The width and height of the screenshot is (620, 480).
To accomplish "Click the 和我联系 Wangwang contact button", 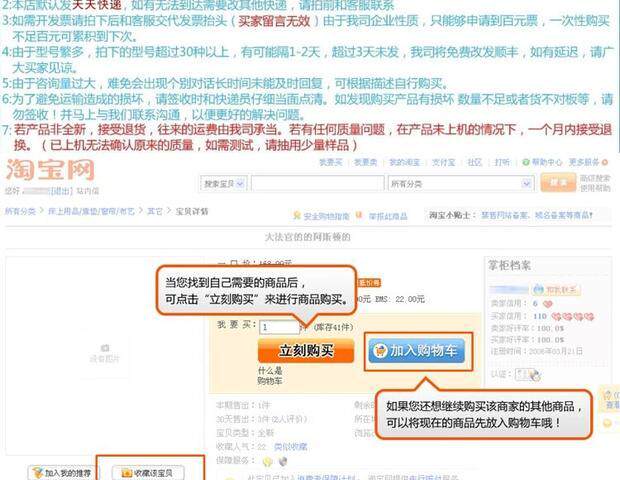I will click(556, 290).
